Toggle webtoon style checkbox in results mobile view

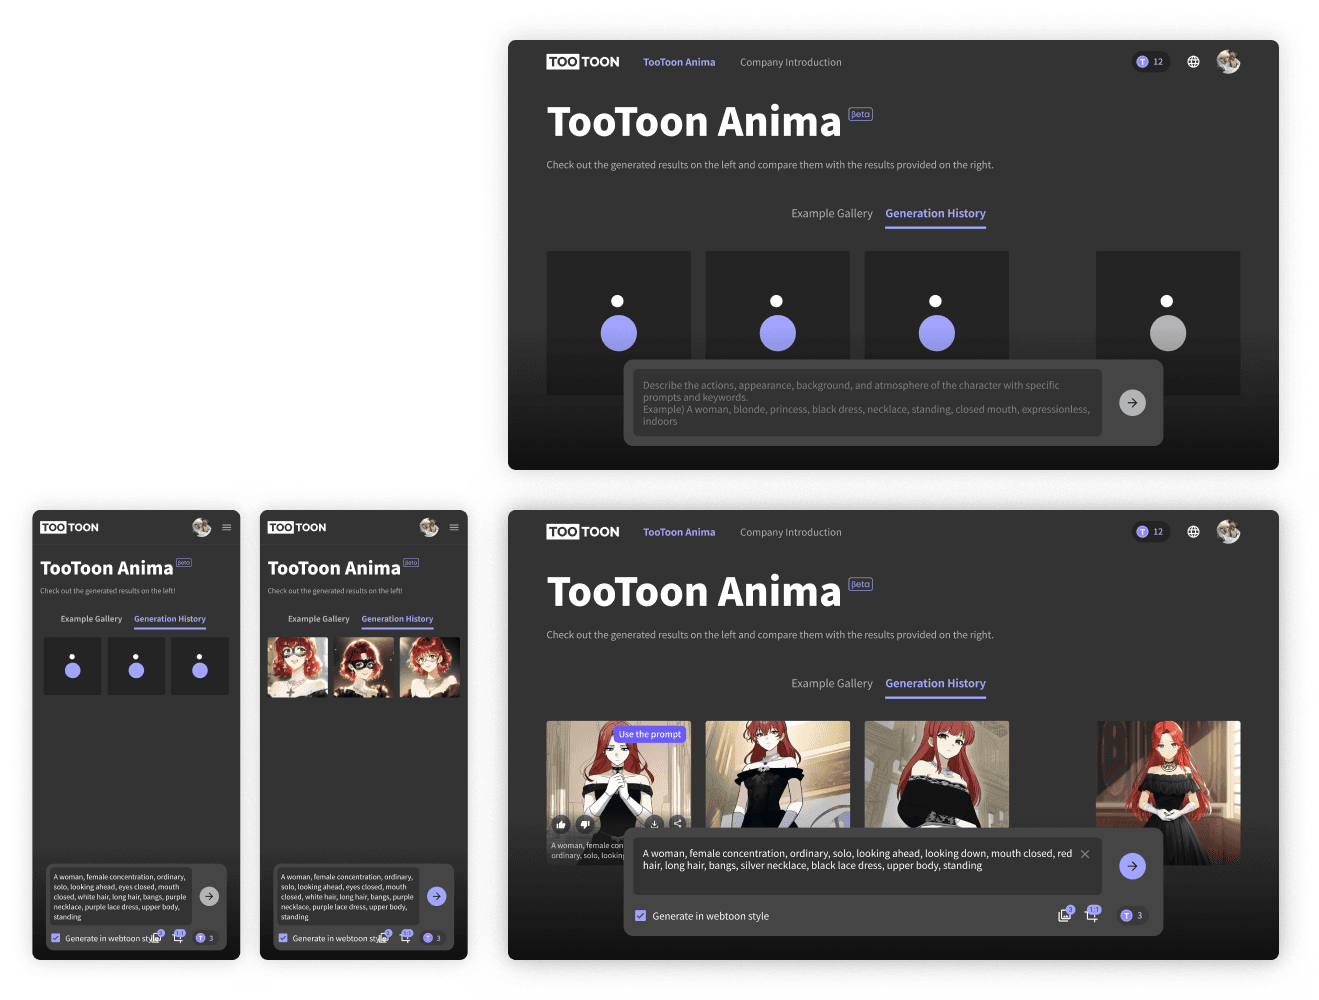pos(283,938)
